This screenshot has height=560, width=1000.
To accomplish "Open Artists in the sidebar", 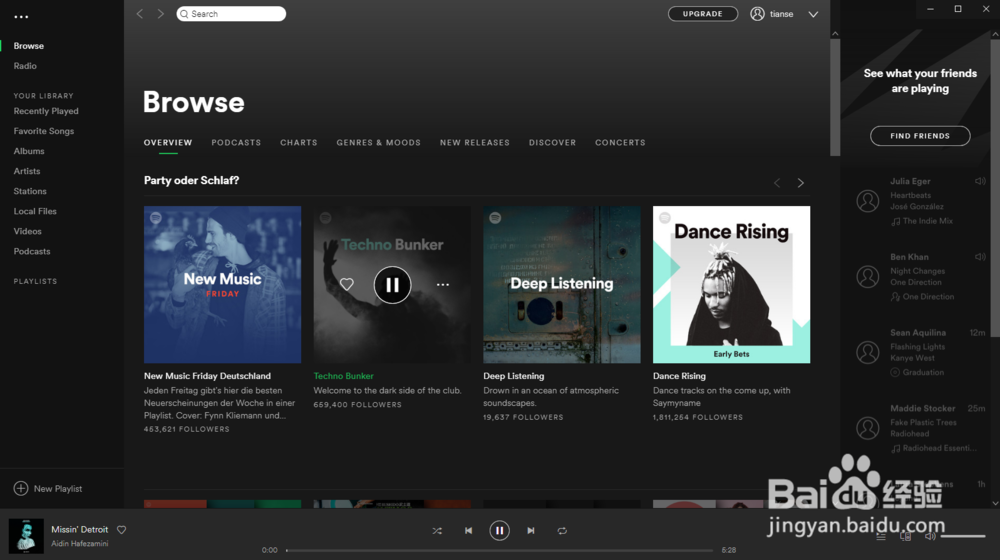I will pos(27,171).
